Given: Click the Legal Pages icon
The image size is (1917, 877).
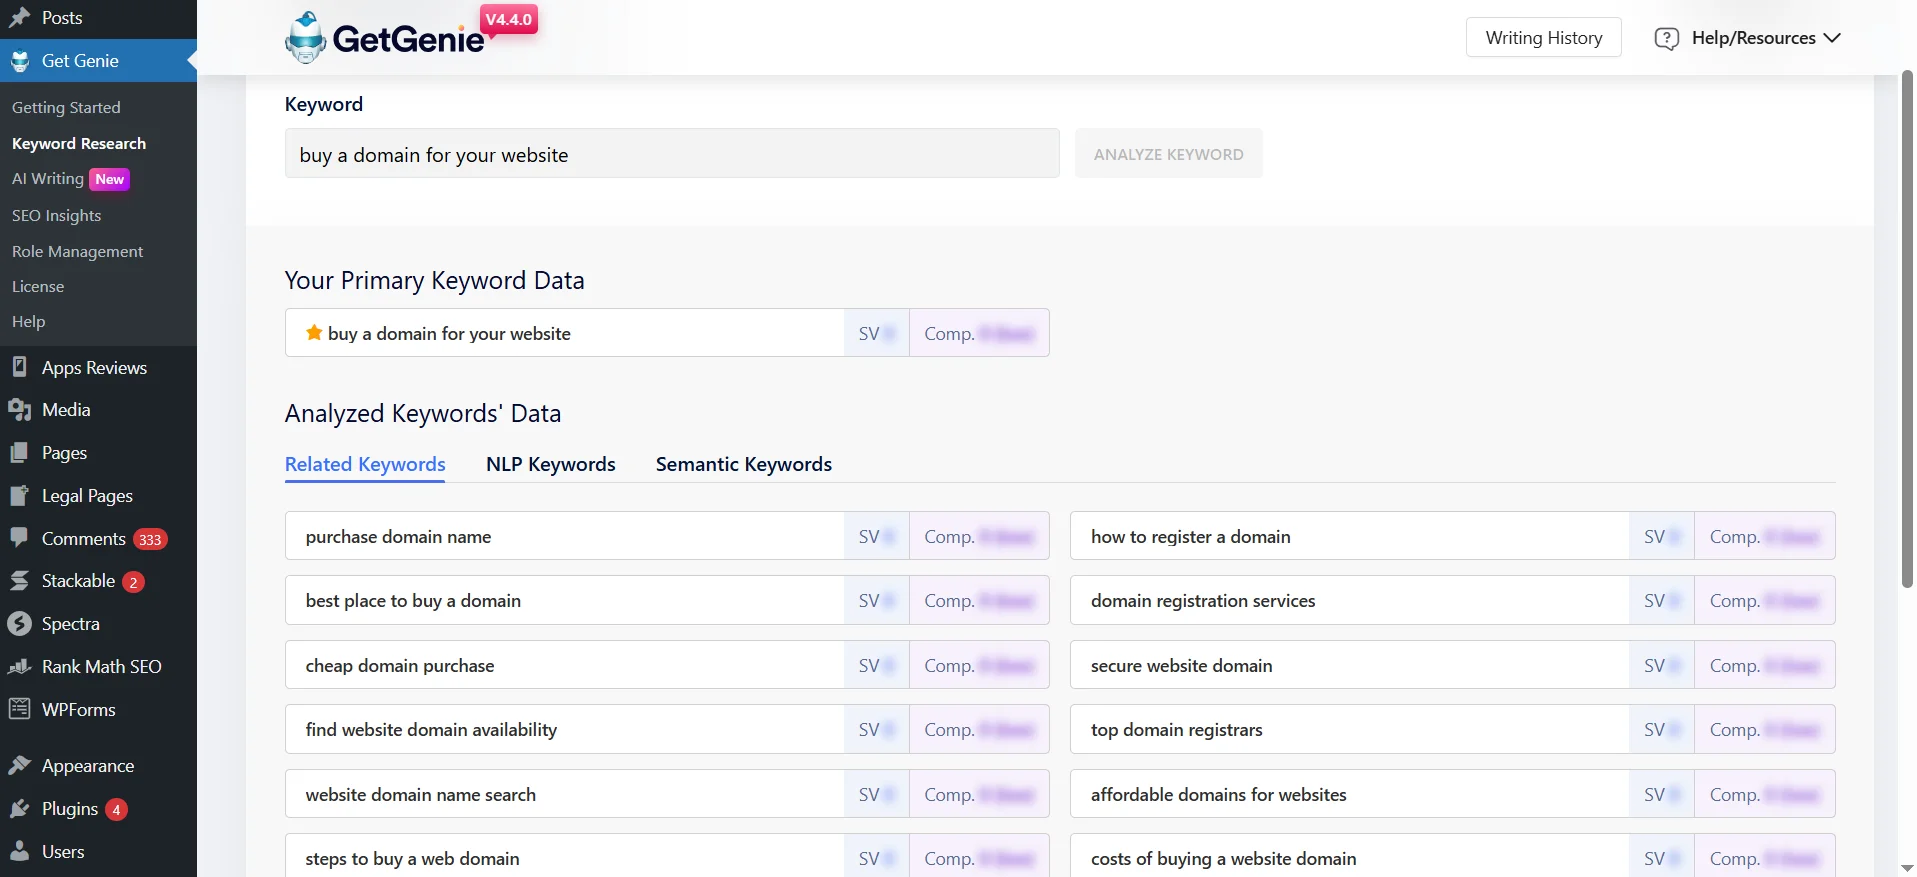Looking at the screenshot, I should point(20,496).
